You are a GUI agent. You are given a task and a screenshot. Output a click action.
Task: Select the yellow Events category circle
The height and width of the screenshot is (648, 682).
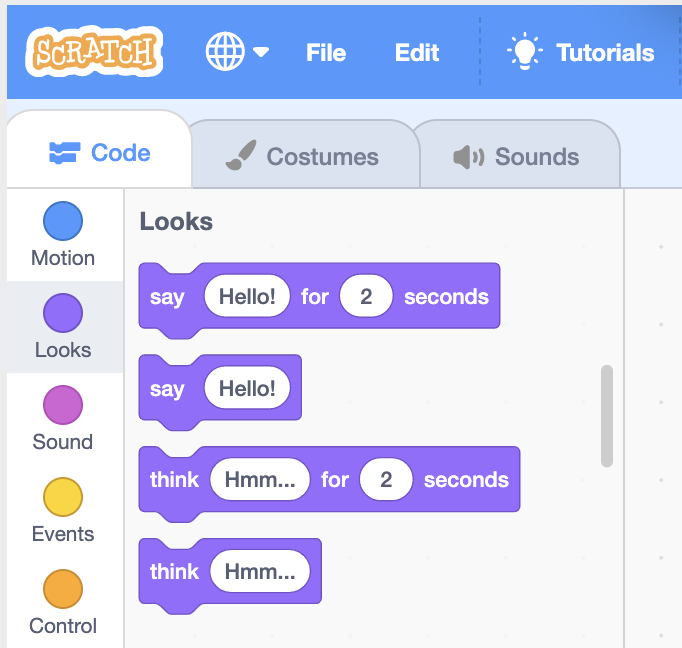tap(63, 497)
